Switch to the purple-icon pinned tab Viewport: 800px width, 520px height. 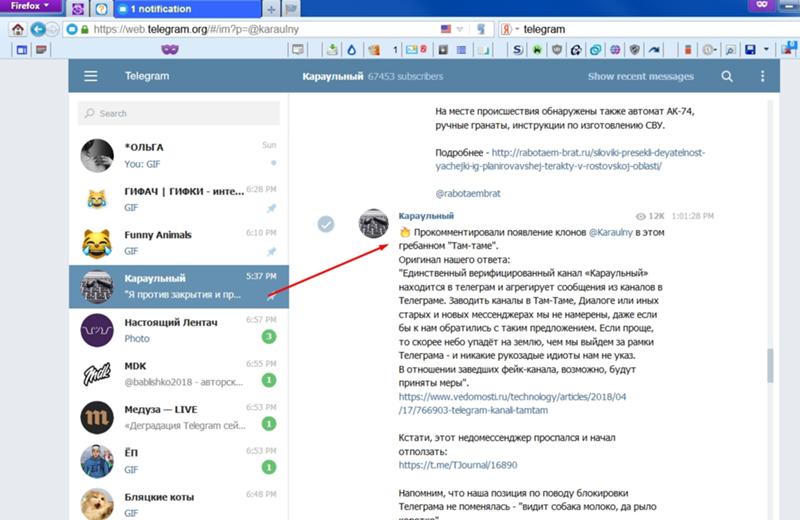click(78, 9)
